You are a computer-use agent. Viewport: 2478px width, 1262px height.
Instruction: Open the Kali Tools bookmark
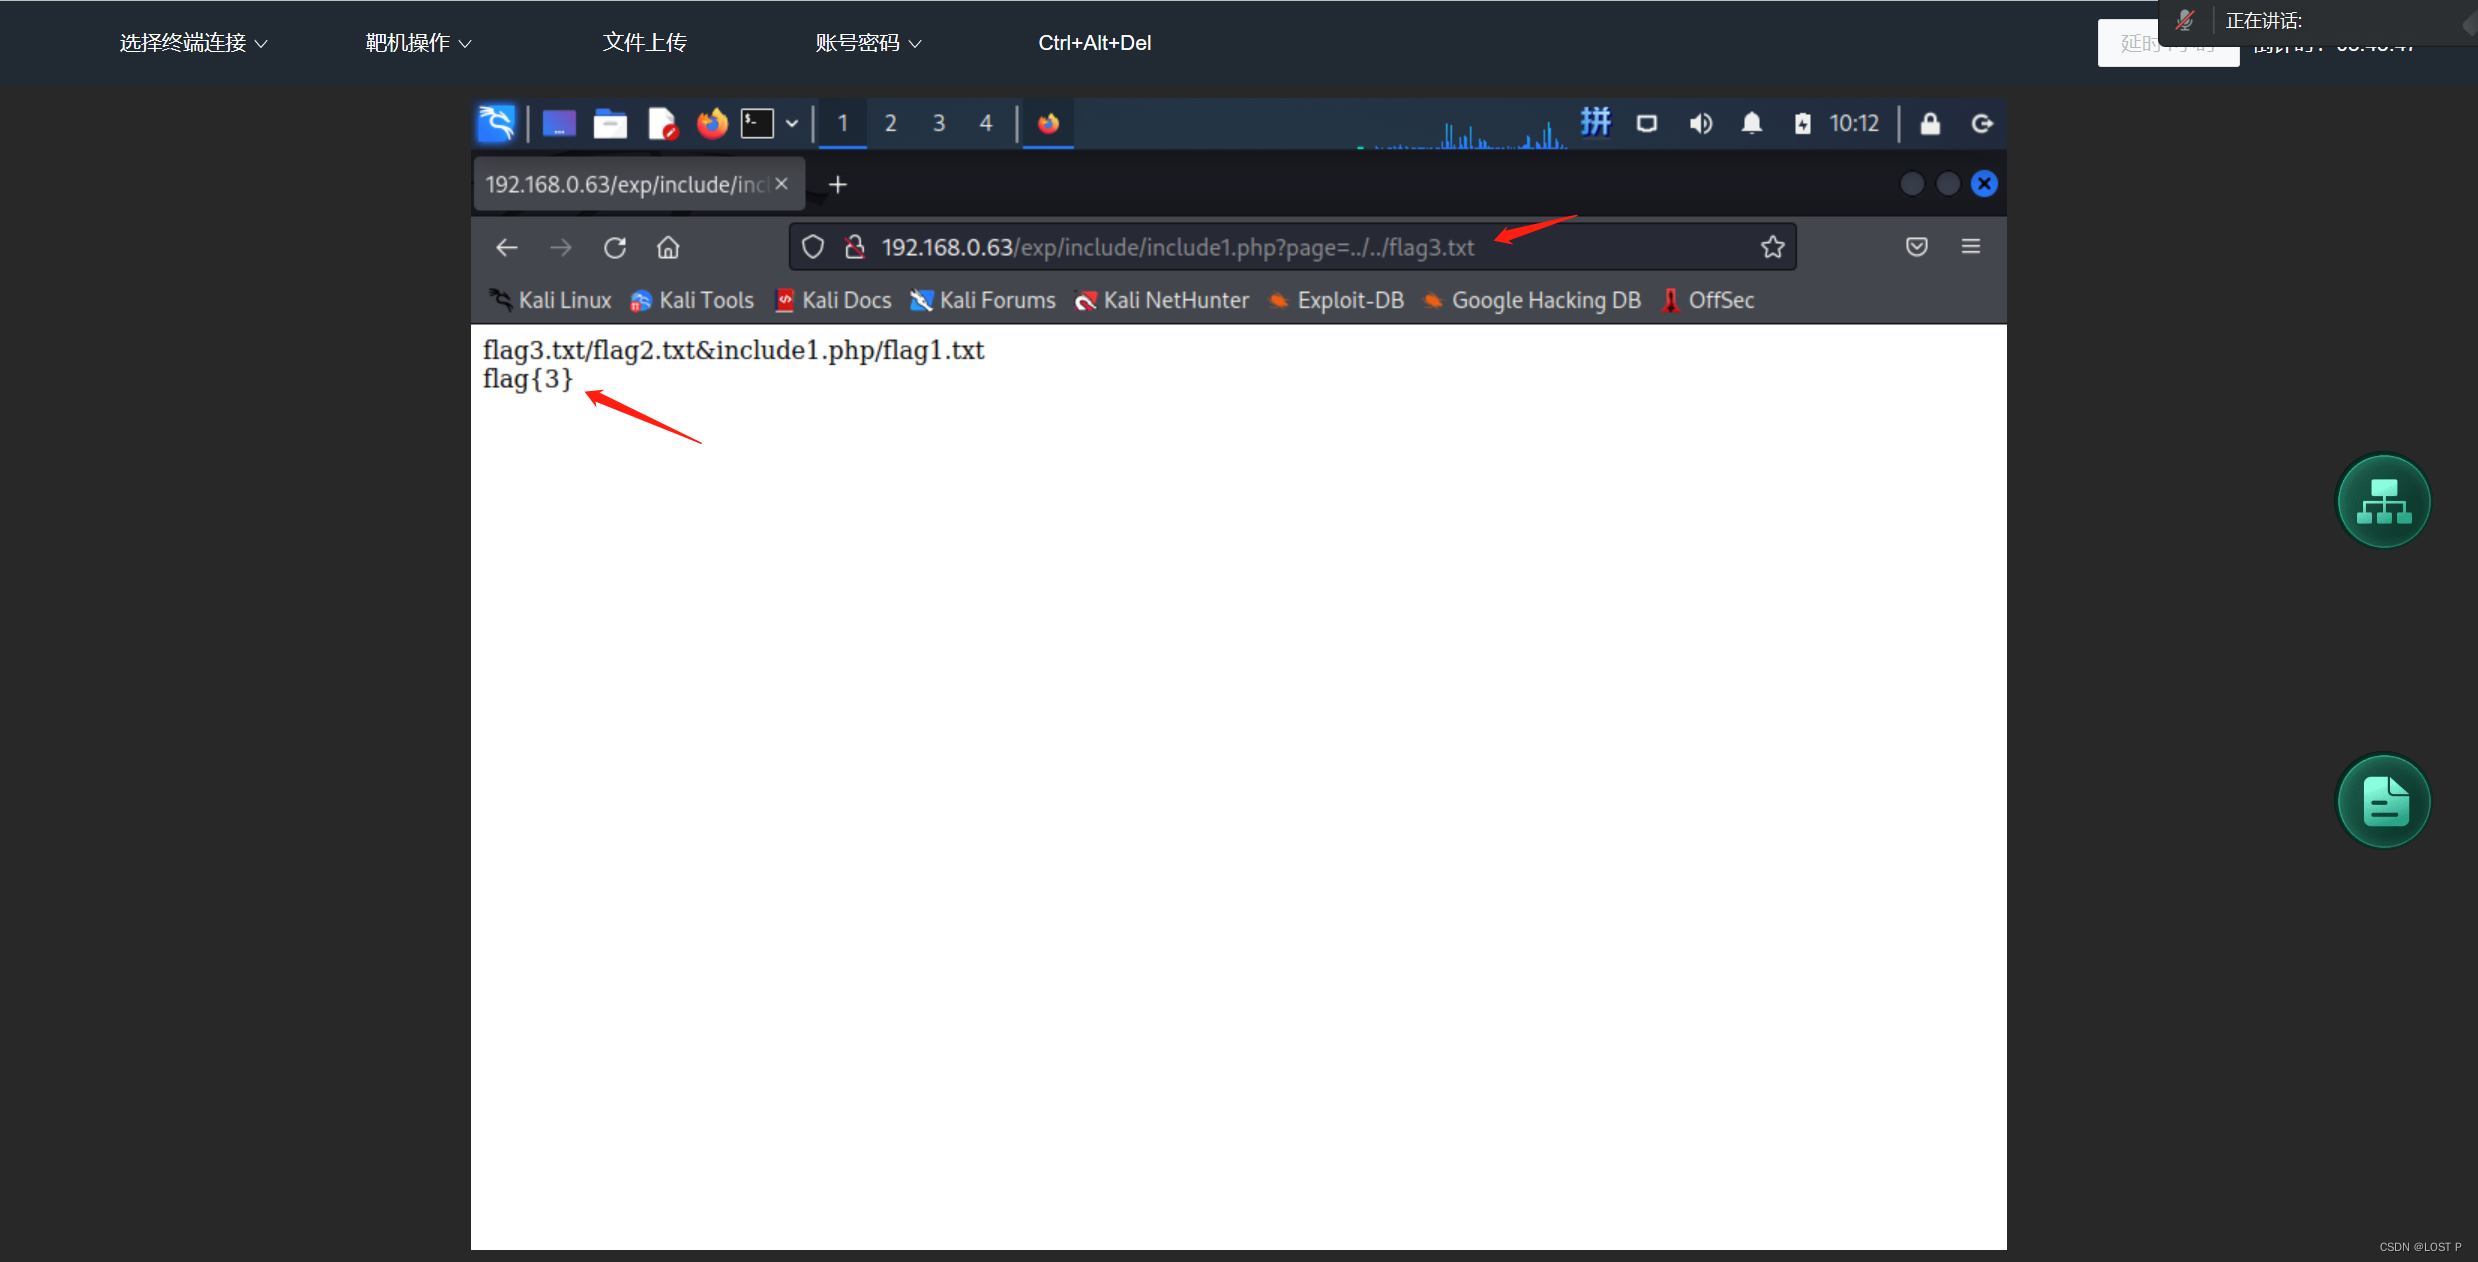coord(691,300)
